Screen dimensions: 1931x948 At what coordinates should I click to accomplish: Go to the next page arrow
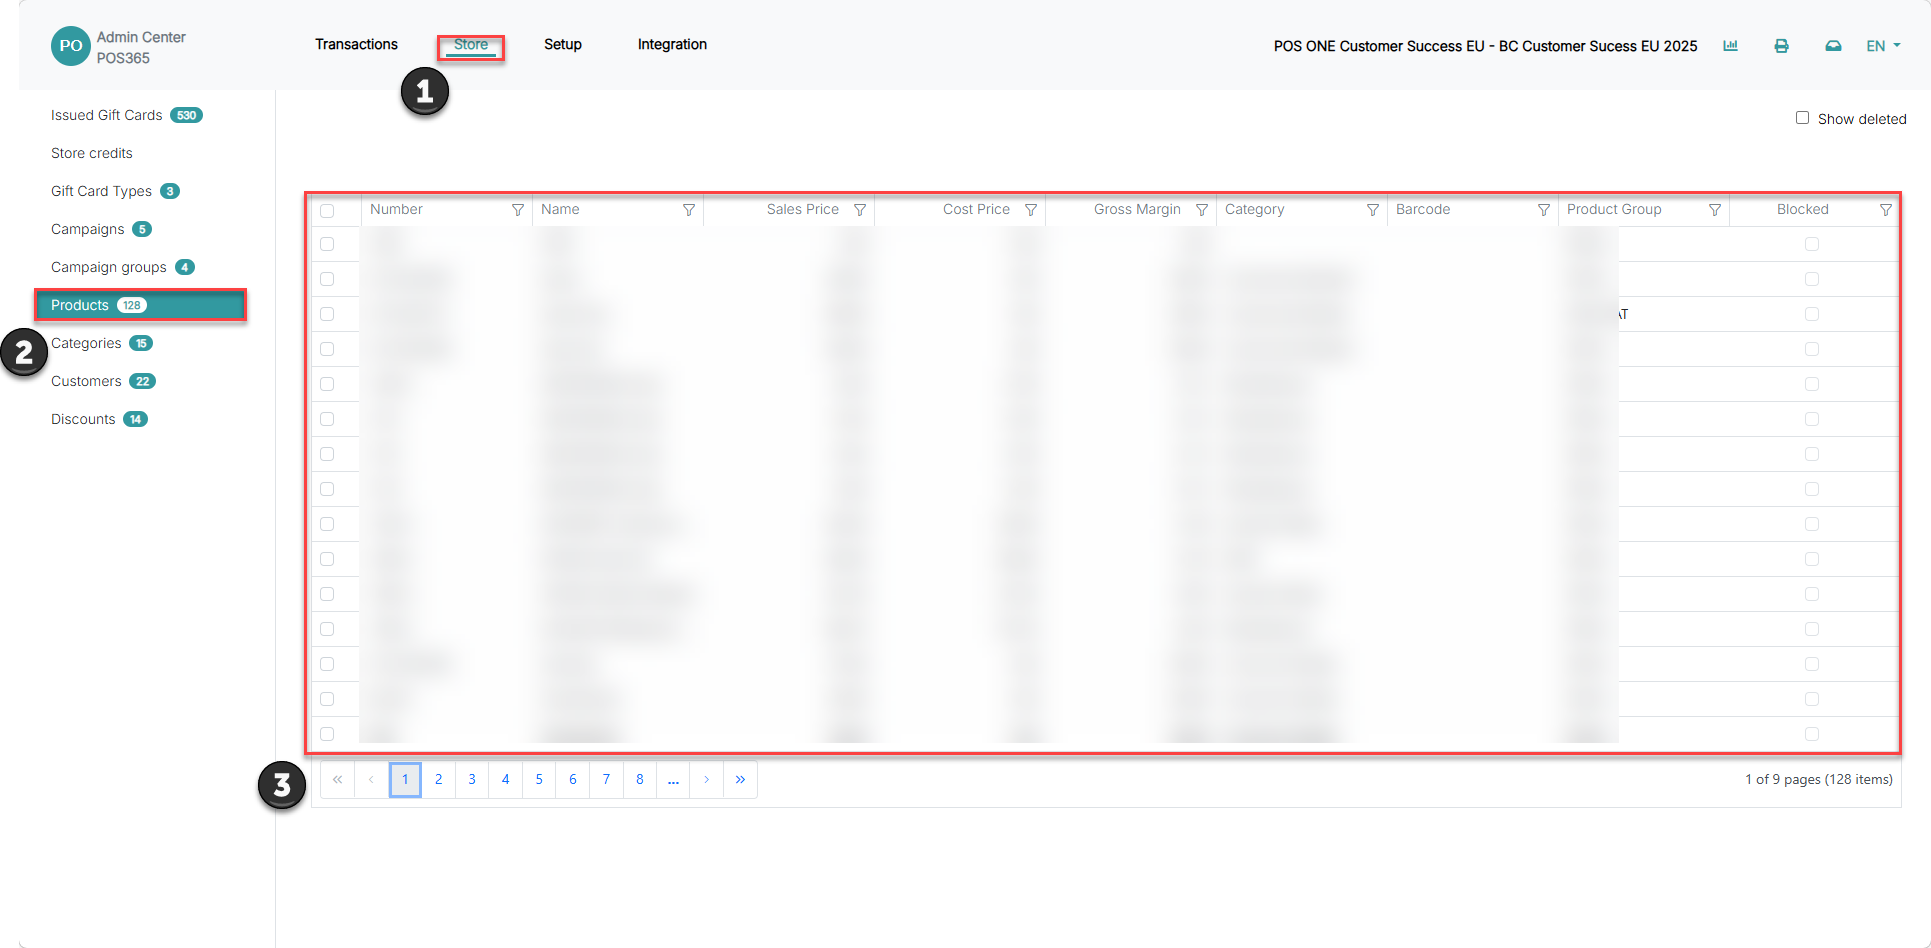[706, 779]
